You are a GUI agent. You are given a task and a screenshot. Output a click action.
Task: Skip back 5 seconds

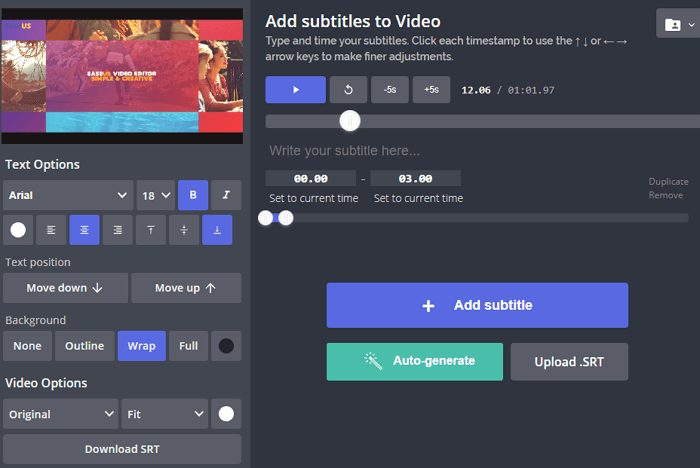click(389, 90)
